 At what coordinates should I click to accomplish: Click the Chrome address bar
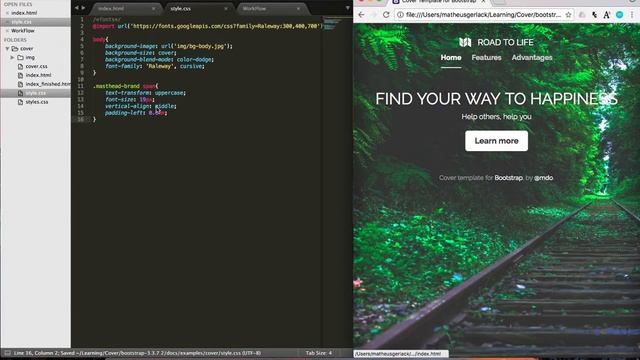(484, 15)
